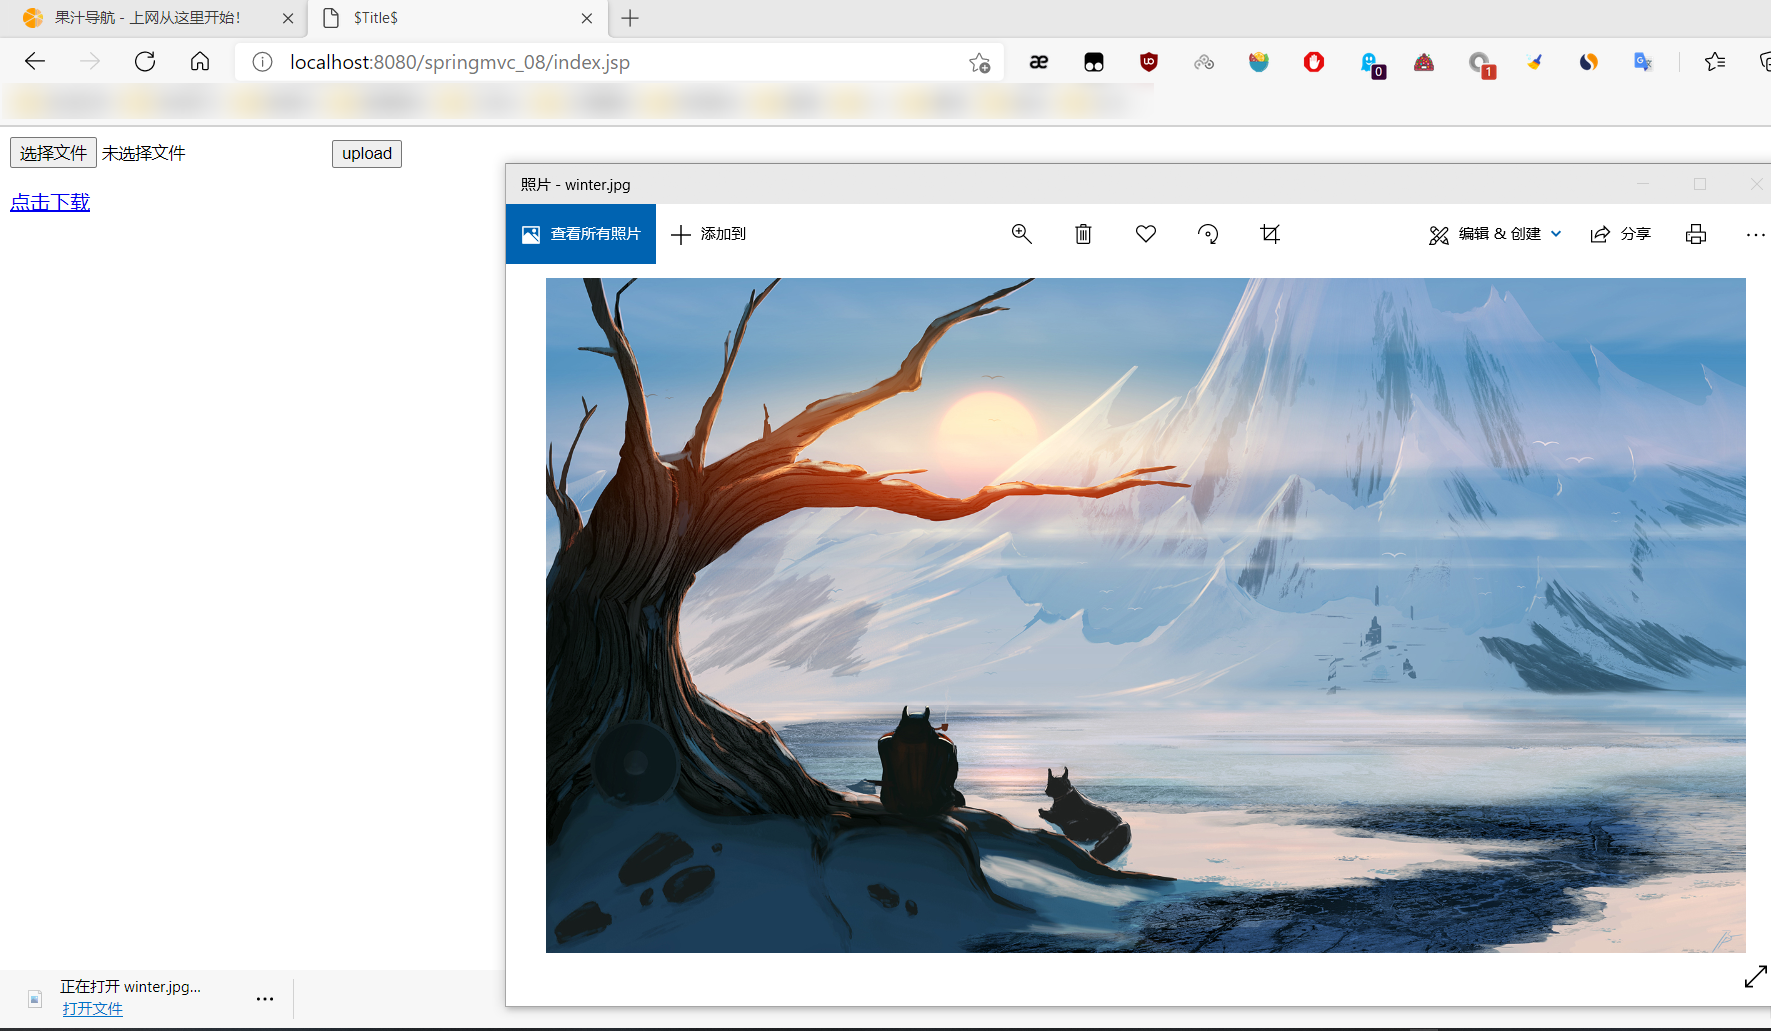
Task: Print the photo with the printer icon
Action: click(1696, 234)
